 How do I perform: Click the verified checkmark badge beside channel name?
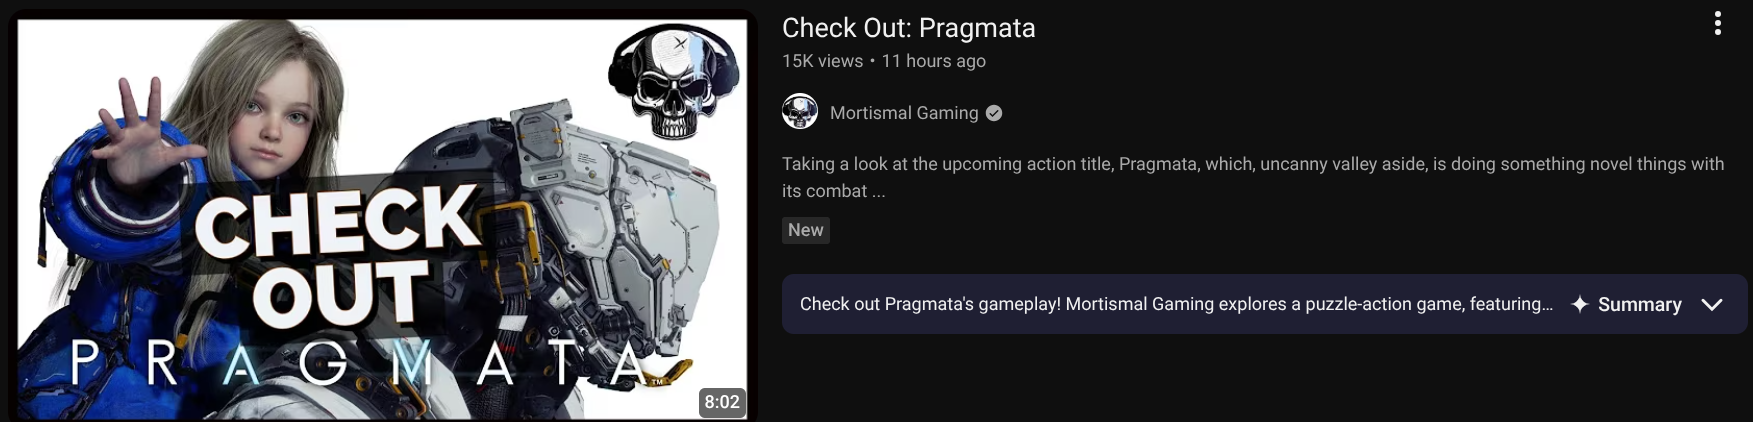(x=994, y=113)
